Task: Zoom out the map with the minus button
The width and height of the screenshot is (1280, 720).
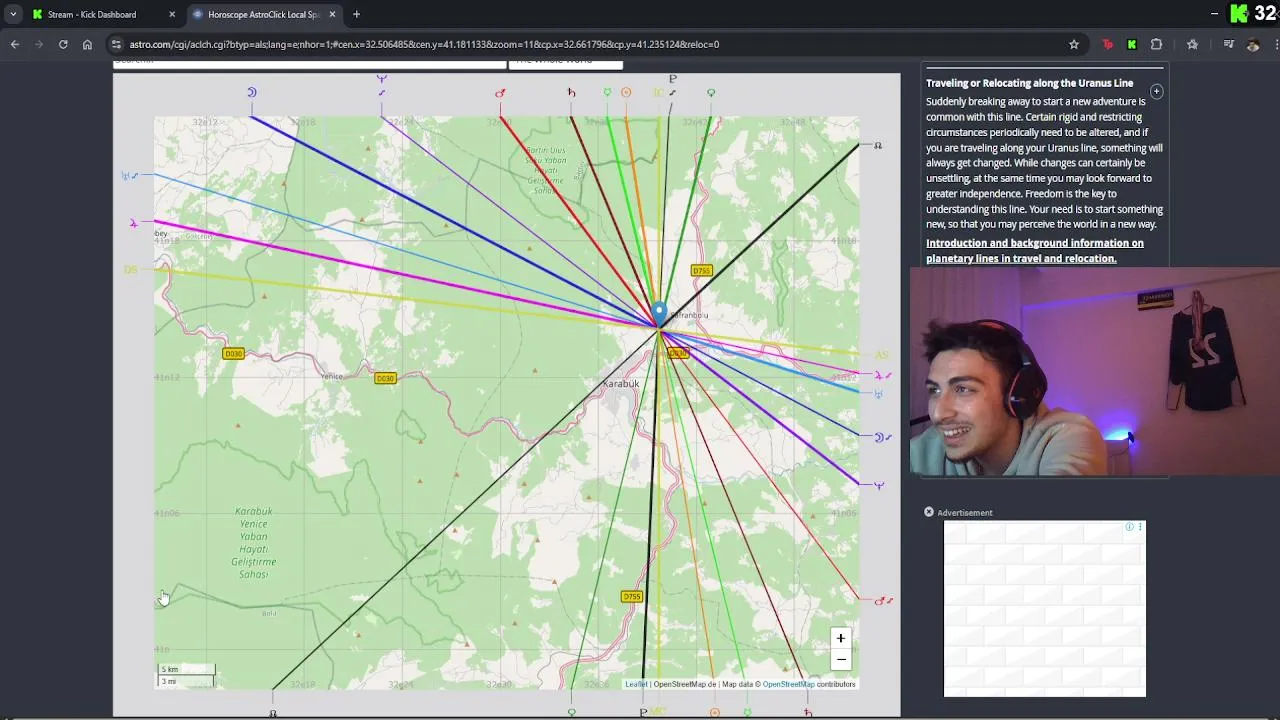Action: tap(841, 659)
